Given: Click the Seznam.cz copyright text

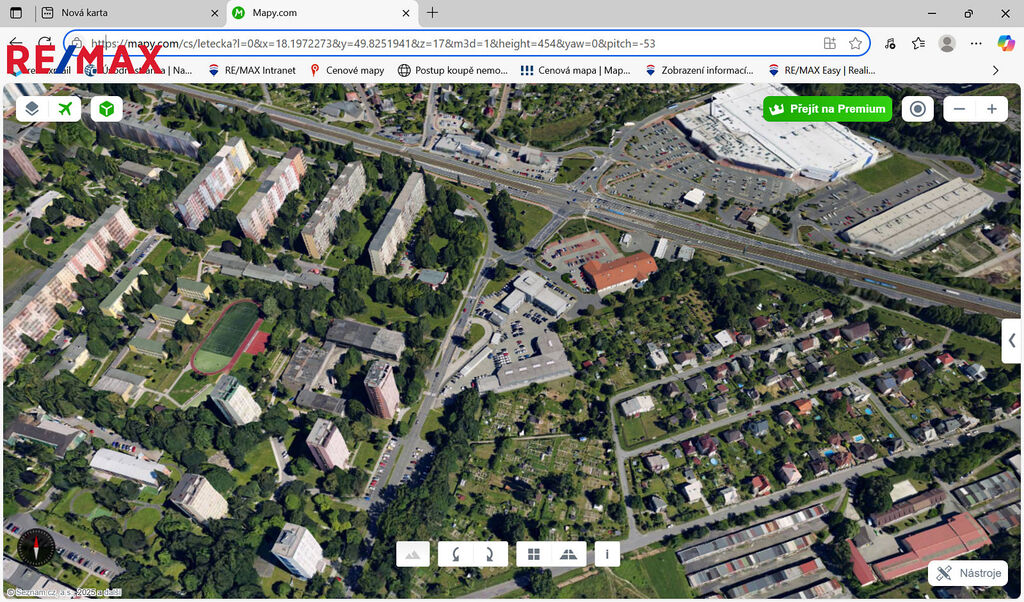Looking at the screenshot, I should tap(64, 592).
